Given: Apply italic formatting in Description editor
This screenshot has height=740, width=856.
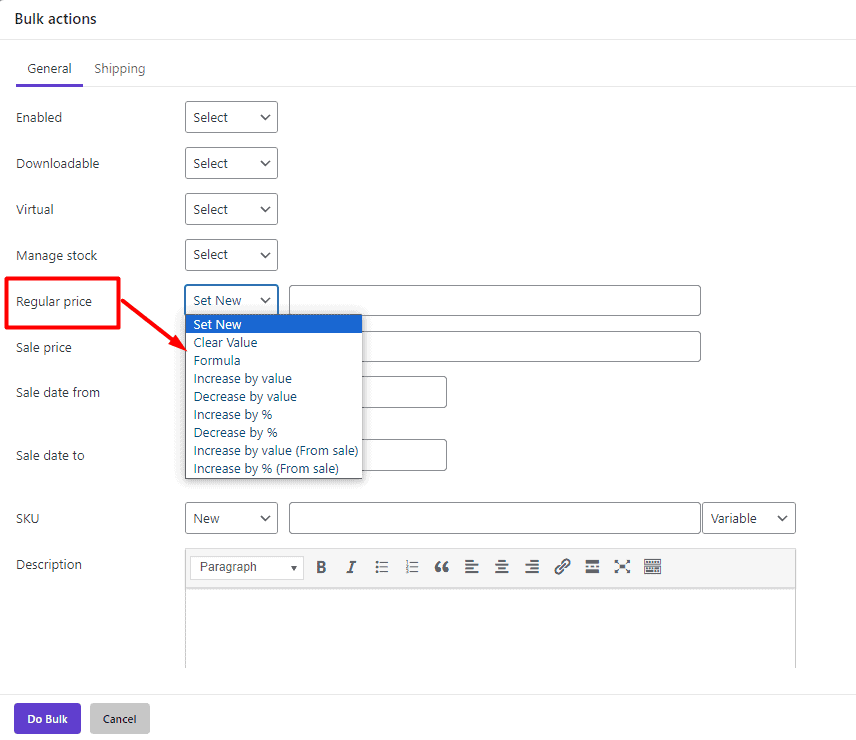Looking at the screenshot, I should [x=351, y=566].
